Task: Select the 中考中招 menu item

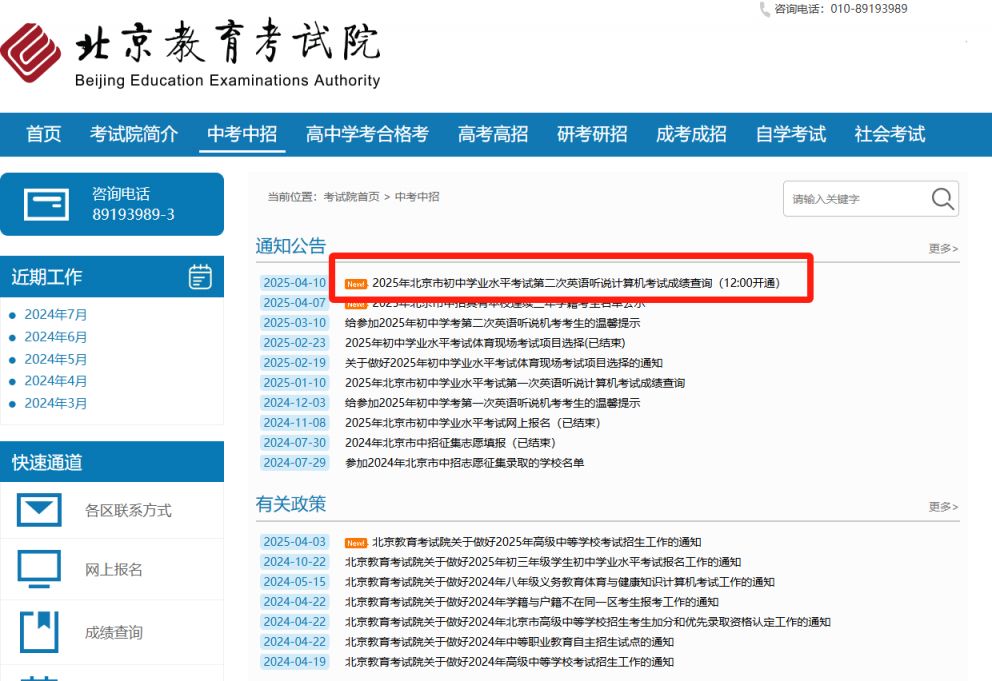Action: [x=242, y=134]
